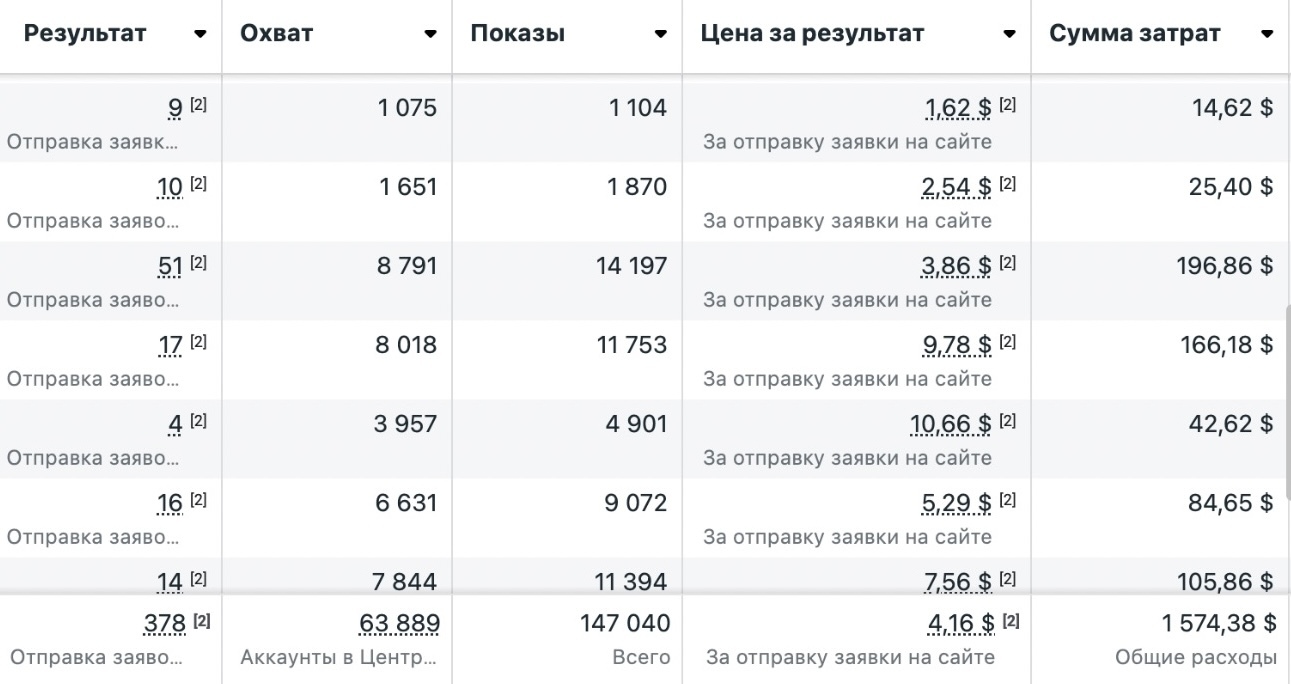Click the Сумма затрат column header label
This screenshot has width=1291, height=684.
coord(1135,33)
